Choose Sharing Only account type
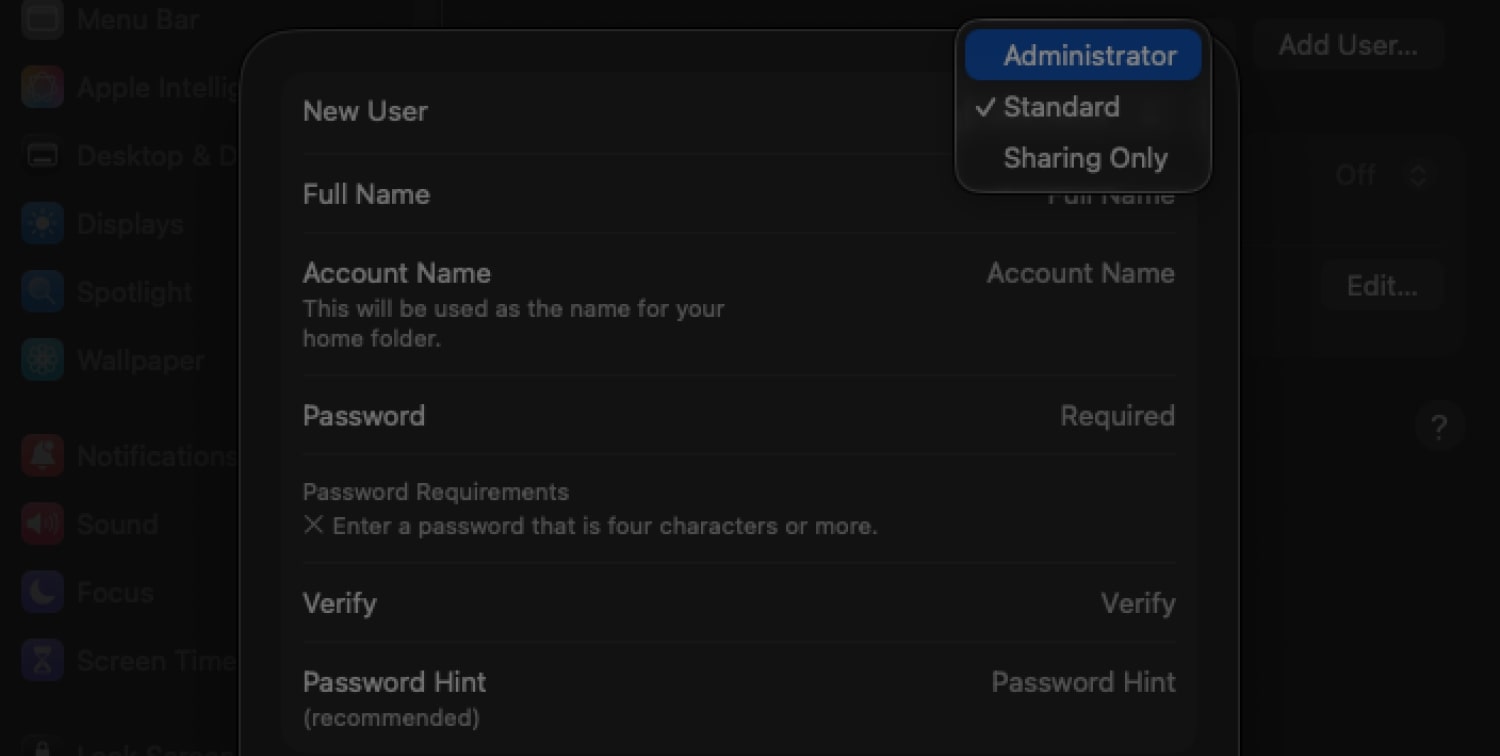Viewport: 1500px width, 756px height. tap(1085, 157)
